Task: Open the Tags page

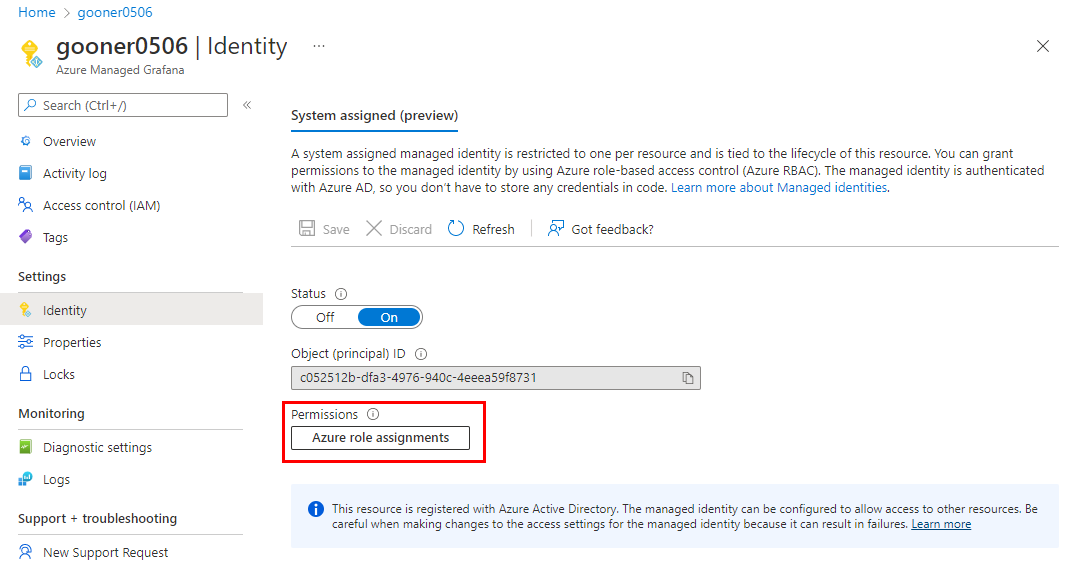Action: (55, 237)
